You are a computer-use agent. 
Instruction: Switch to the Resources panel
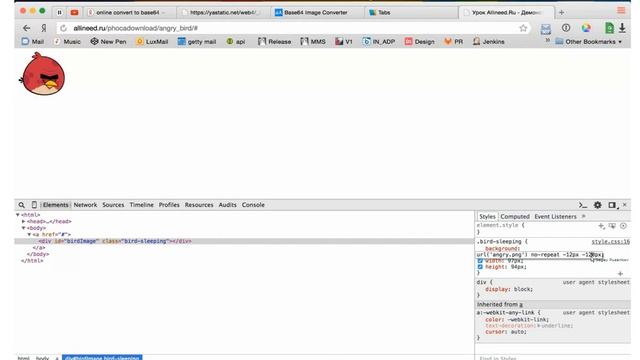click(199, 205)
